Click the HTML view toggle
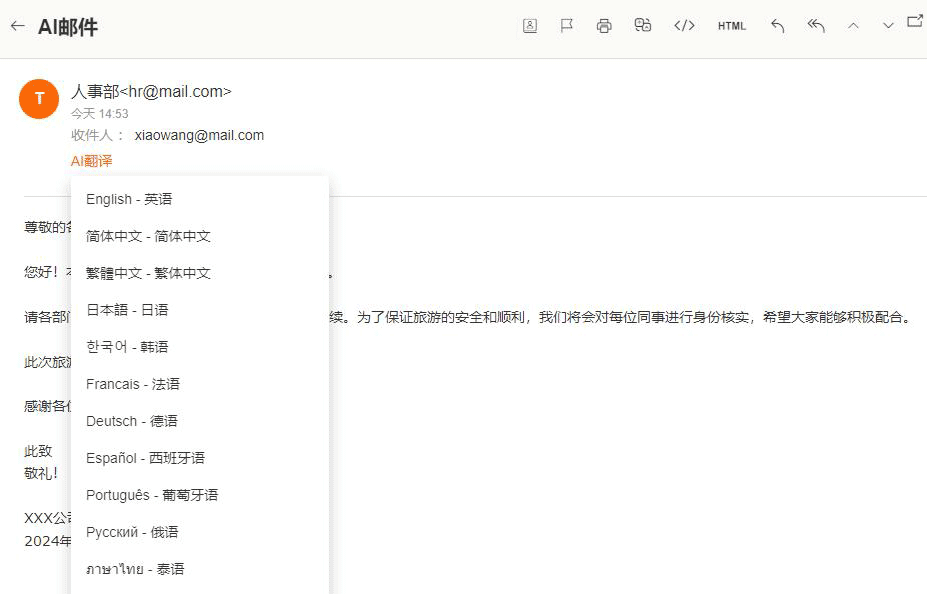The height and width of the screenshot is (594, 927). point(731,27)
